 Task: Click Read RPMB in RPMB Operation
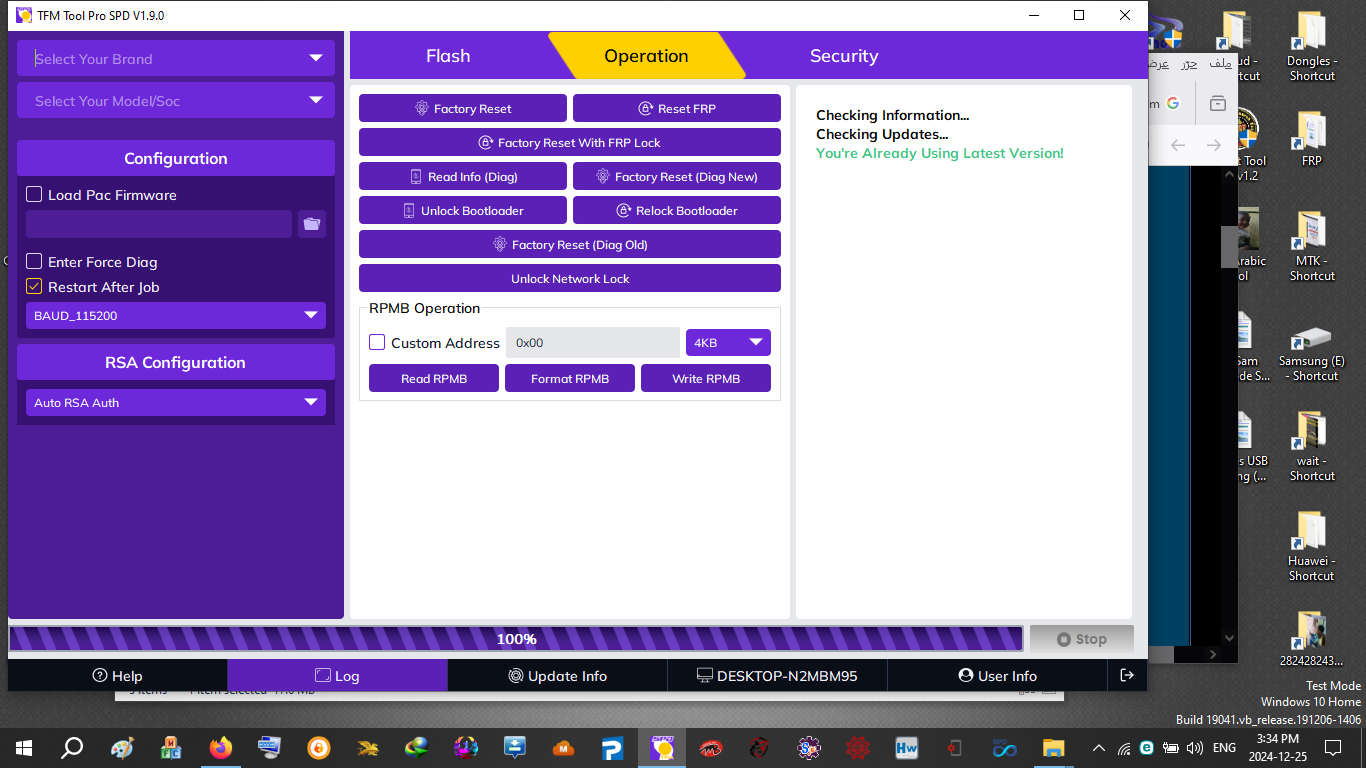click(433, 377)
